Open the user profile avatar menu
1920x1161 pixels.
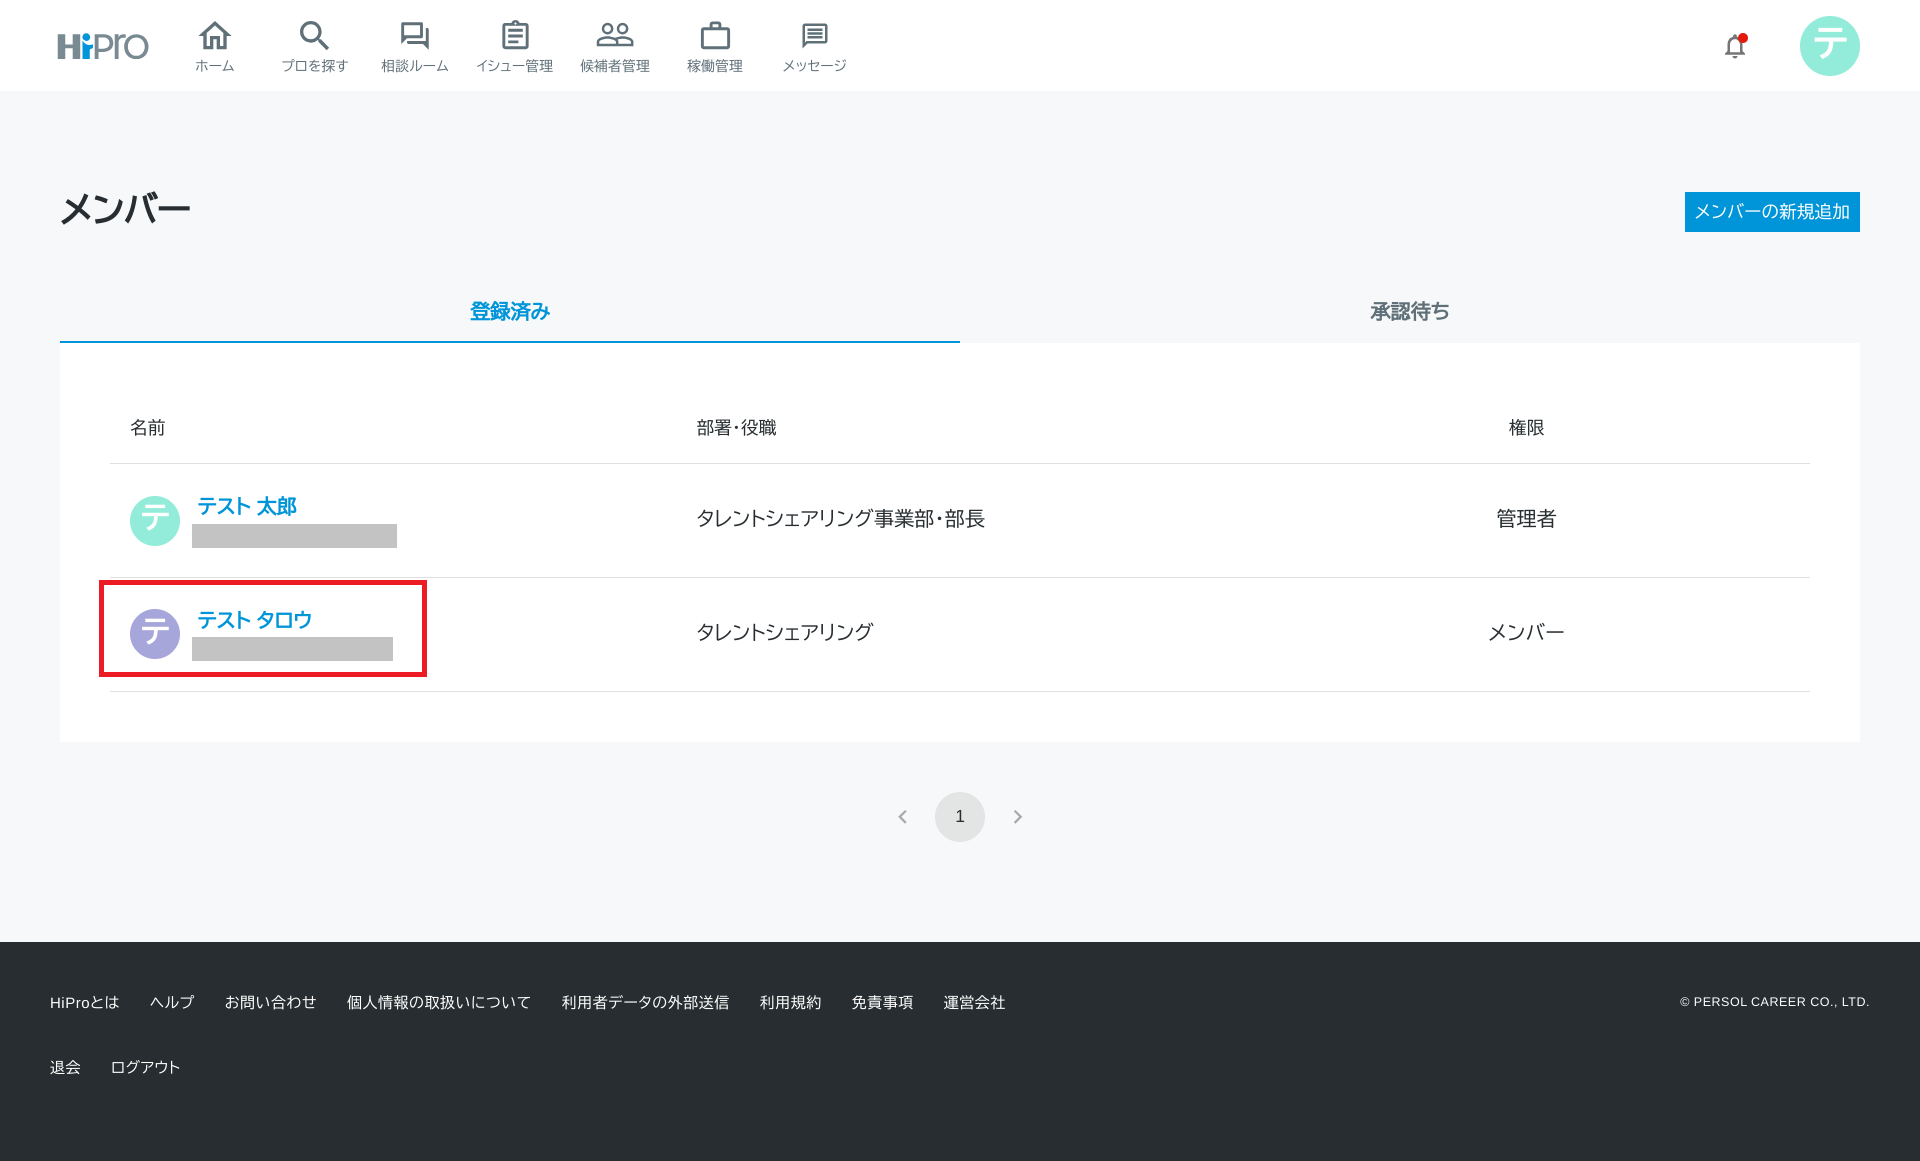pos(1829,46)
